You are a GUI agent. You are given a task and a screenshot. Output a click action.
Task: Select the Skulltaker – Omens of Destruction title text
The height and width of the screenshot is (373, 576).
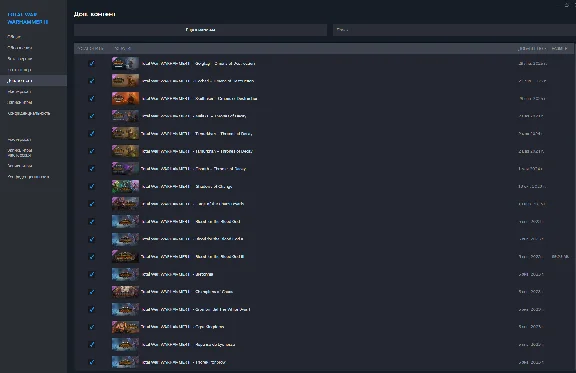(199, 98)
